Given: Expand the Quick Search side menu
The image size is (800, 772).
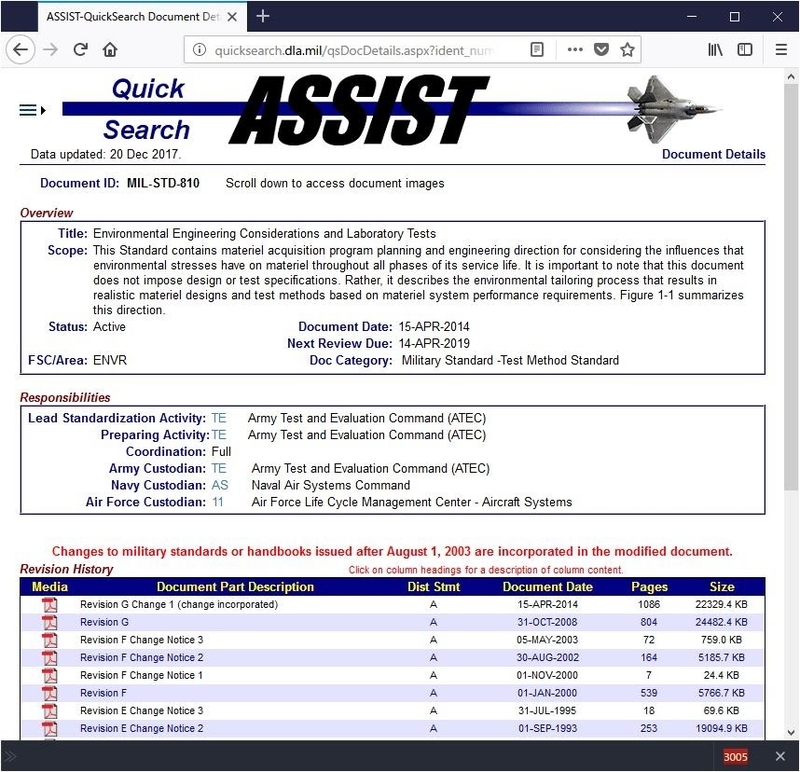Looking at the screenshot, I should [32, 110].
